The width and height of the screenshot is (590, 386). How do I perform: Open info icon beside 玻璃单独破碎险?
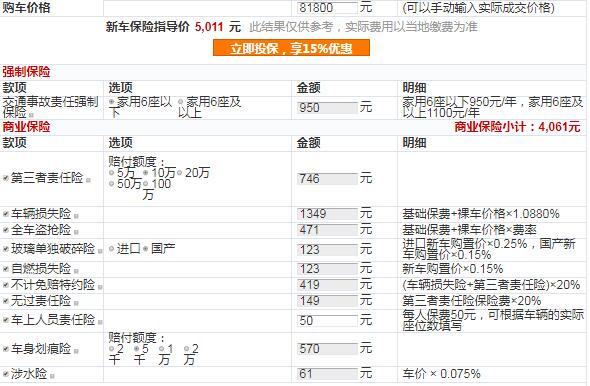tap(100, 251)
